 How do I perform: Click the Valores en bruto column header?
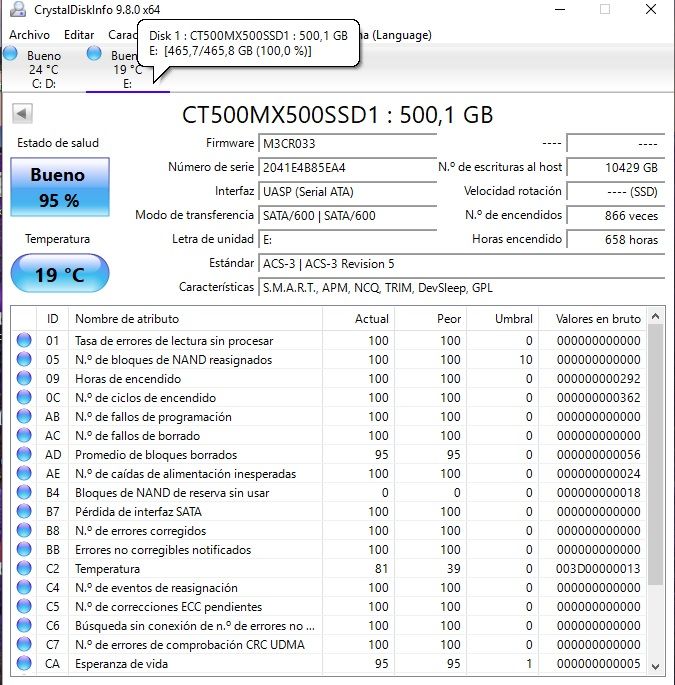coord(593,318)
